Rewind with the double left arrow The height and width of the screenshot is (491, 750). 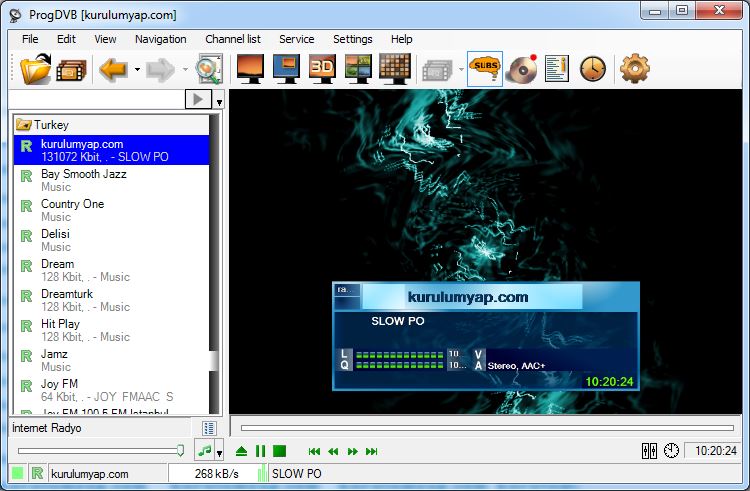point(333,451)
